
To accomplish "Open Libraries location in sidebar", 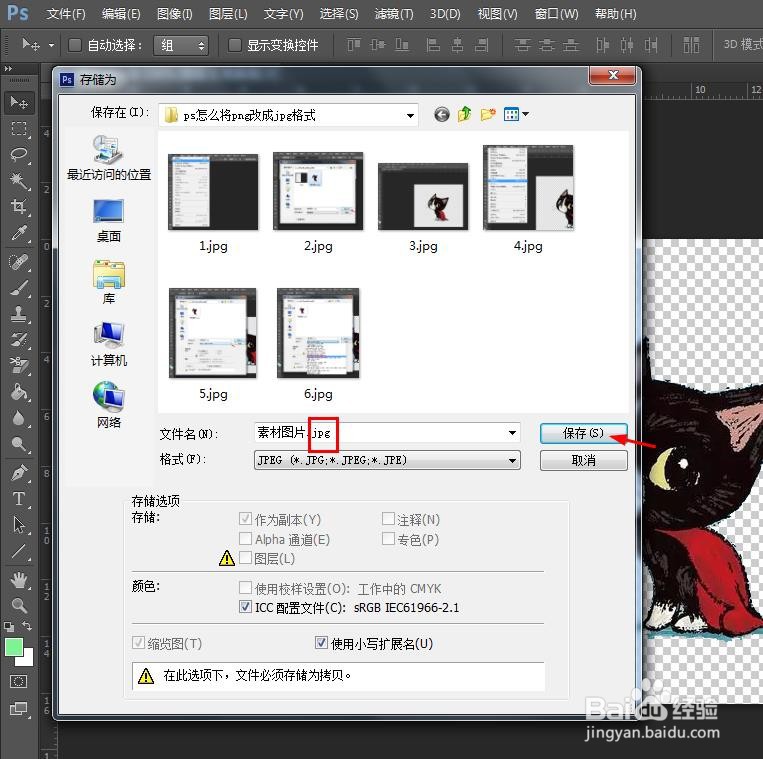I will [x=109, y=282].
